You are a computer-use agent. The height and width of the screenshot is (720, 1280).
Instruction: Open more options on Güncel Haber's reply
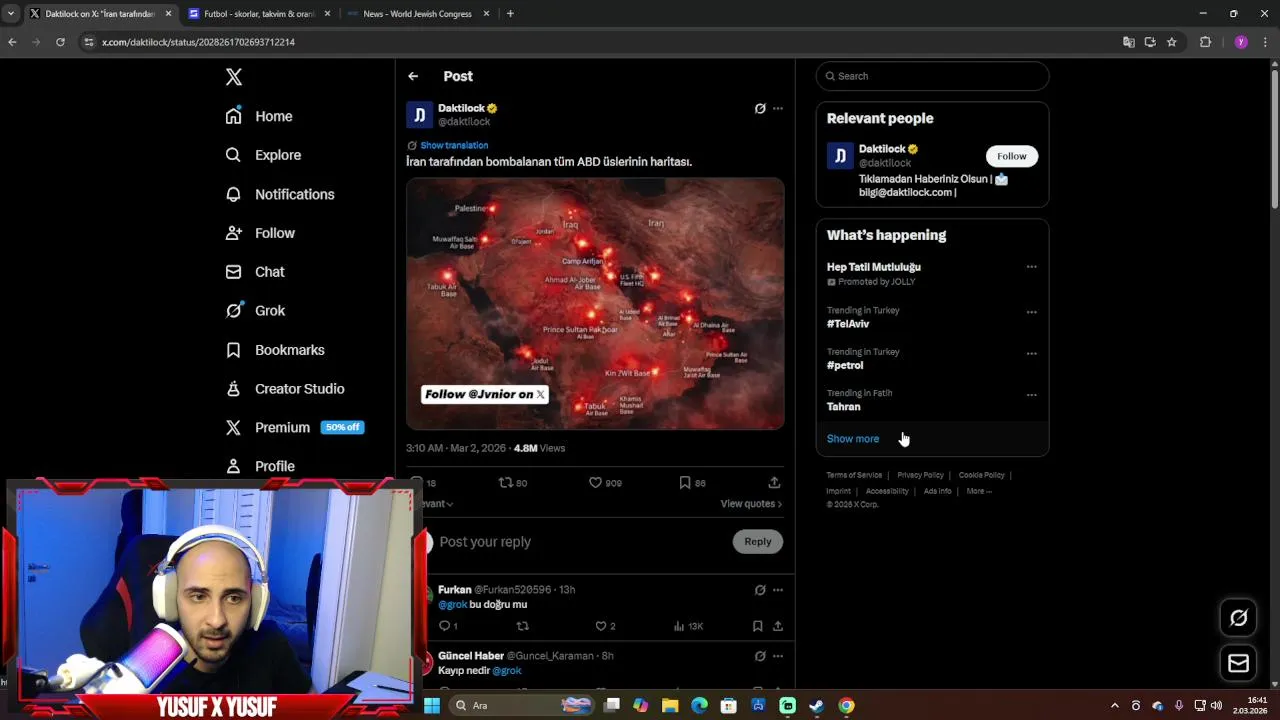[778, 656]
